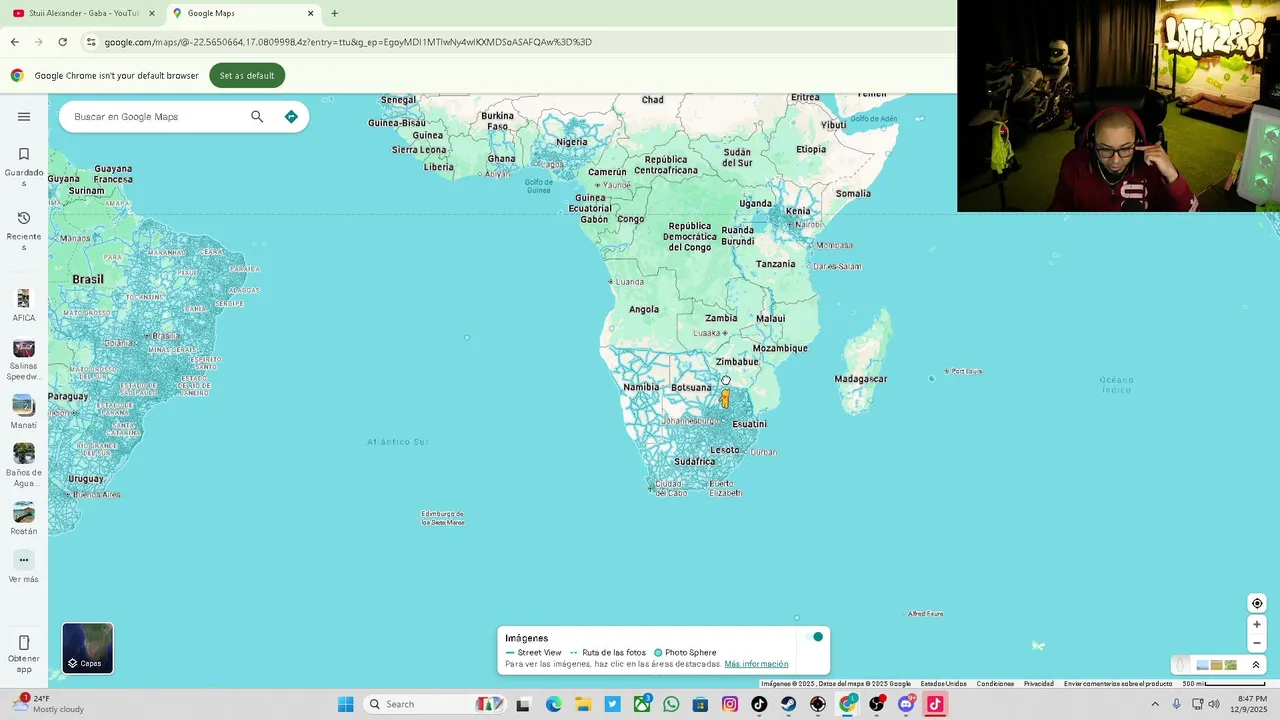This screenshot has width=1280, height=720.
Task: Open directions with the blue diamond icon
Action: 291,117
